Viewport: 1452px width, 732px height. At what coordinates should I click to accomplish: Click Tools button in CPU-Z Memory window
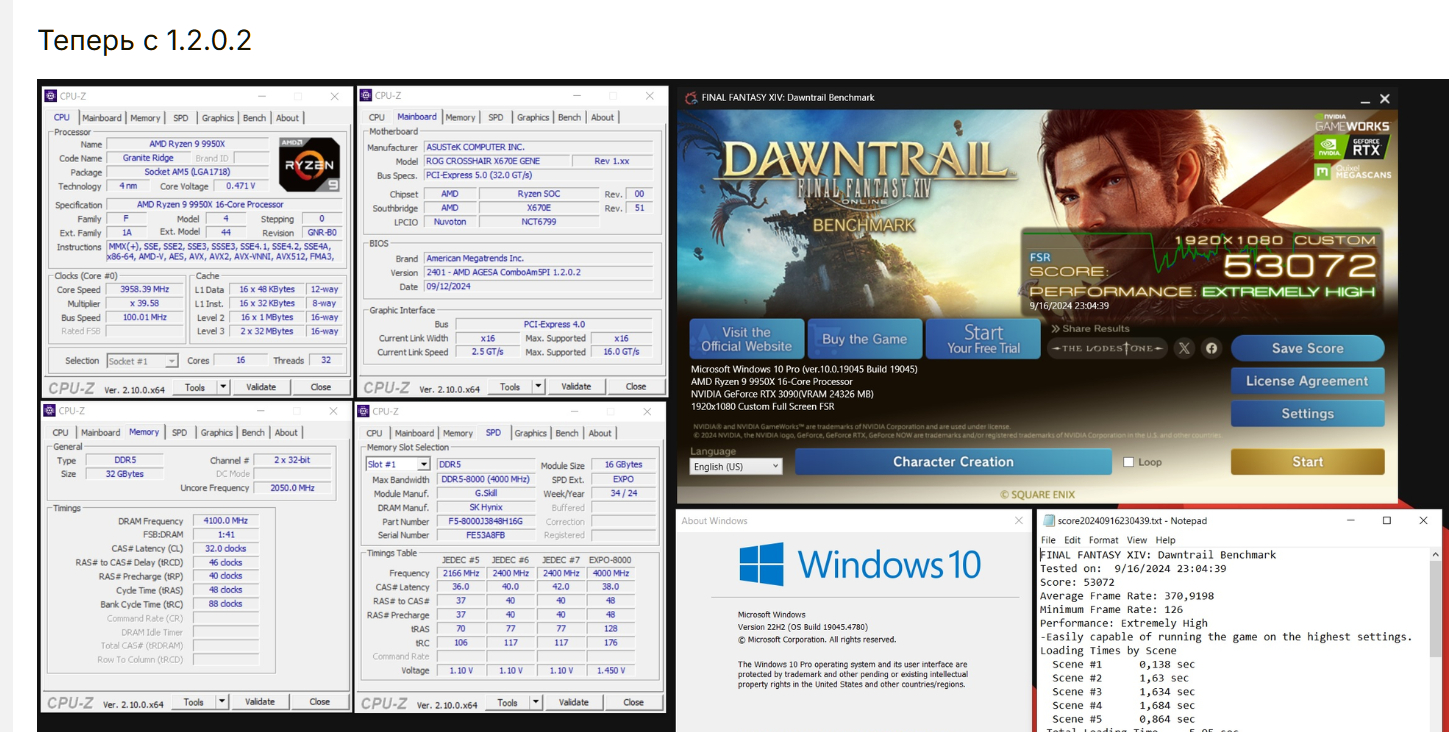[194, 702]
